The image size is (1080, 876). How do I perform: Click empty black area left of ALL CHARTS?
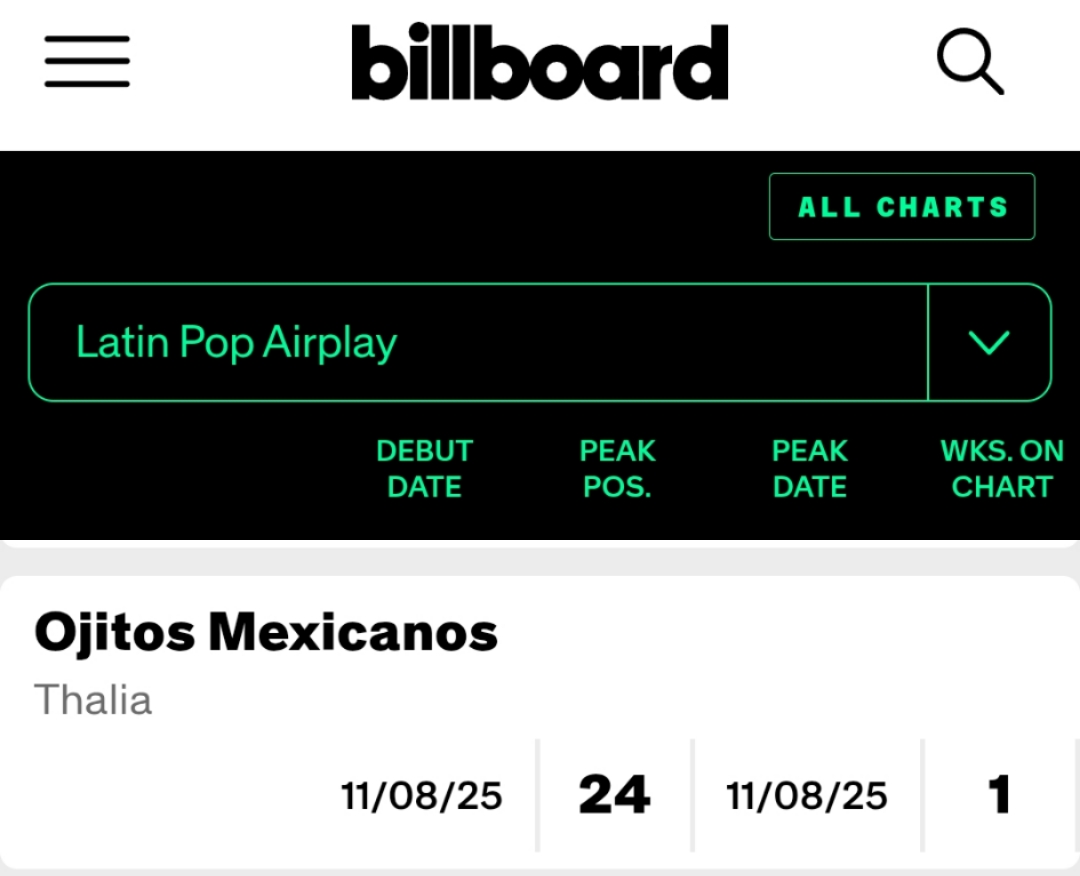point(400,207)
